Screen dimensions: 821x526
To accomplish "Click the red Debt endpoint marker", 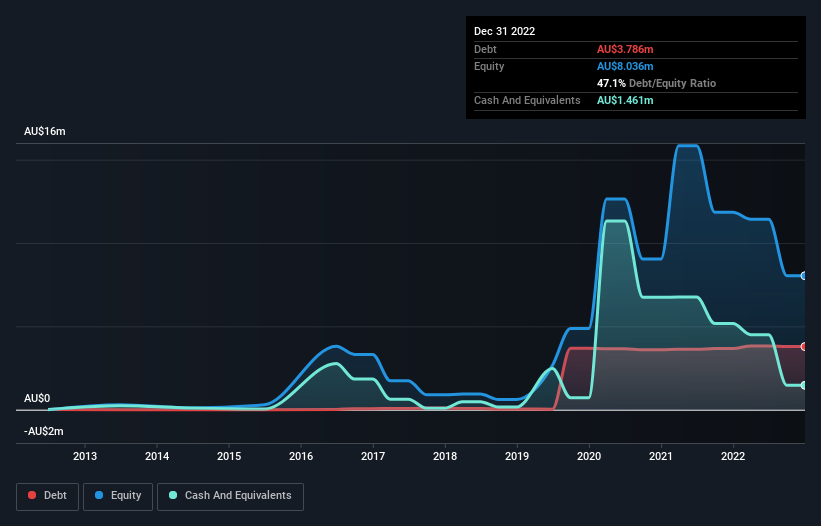I will (804, 346).
